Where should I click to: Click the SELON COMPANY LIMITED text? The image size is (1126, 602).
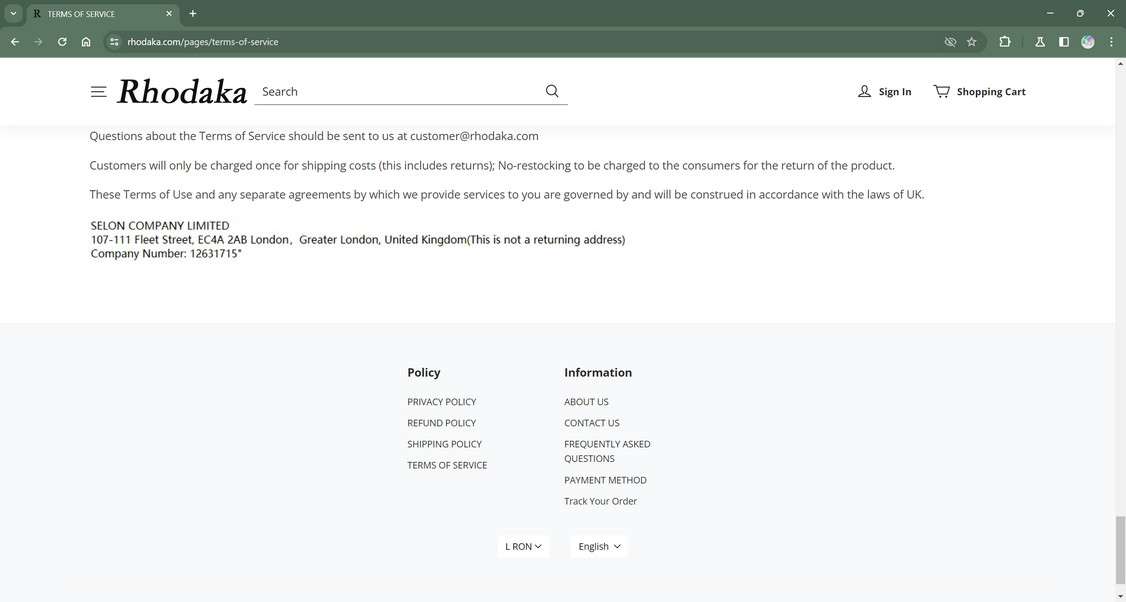tap(160, 226)
